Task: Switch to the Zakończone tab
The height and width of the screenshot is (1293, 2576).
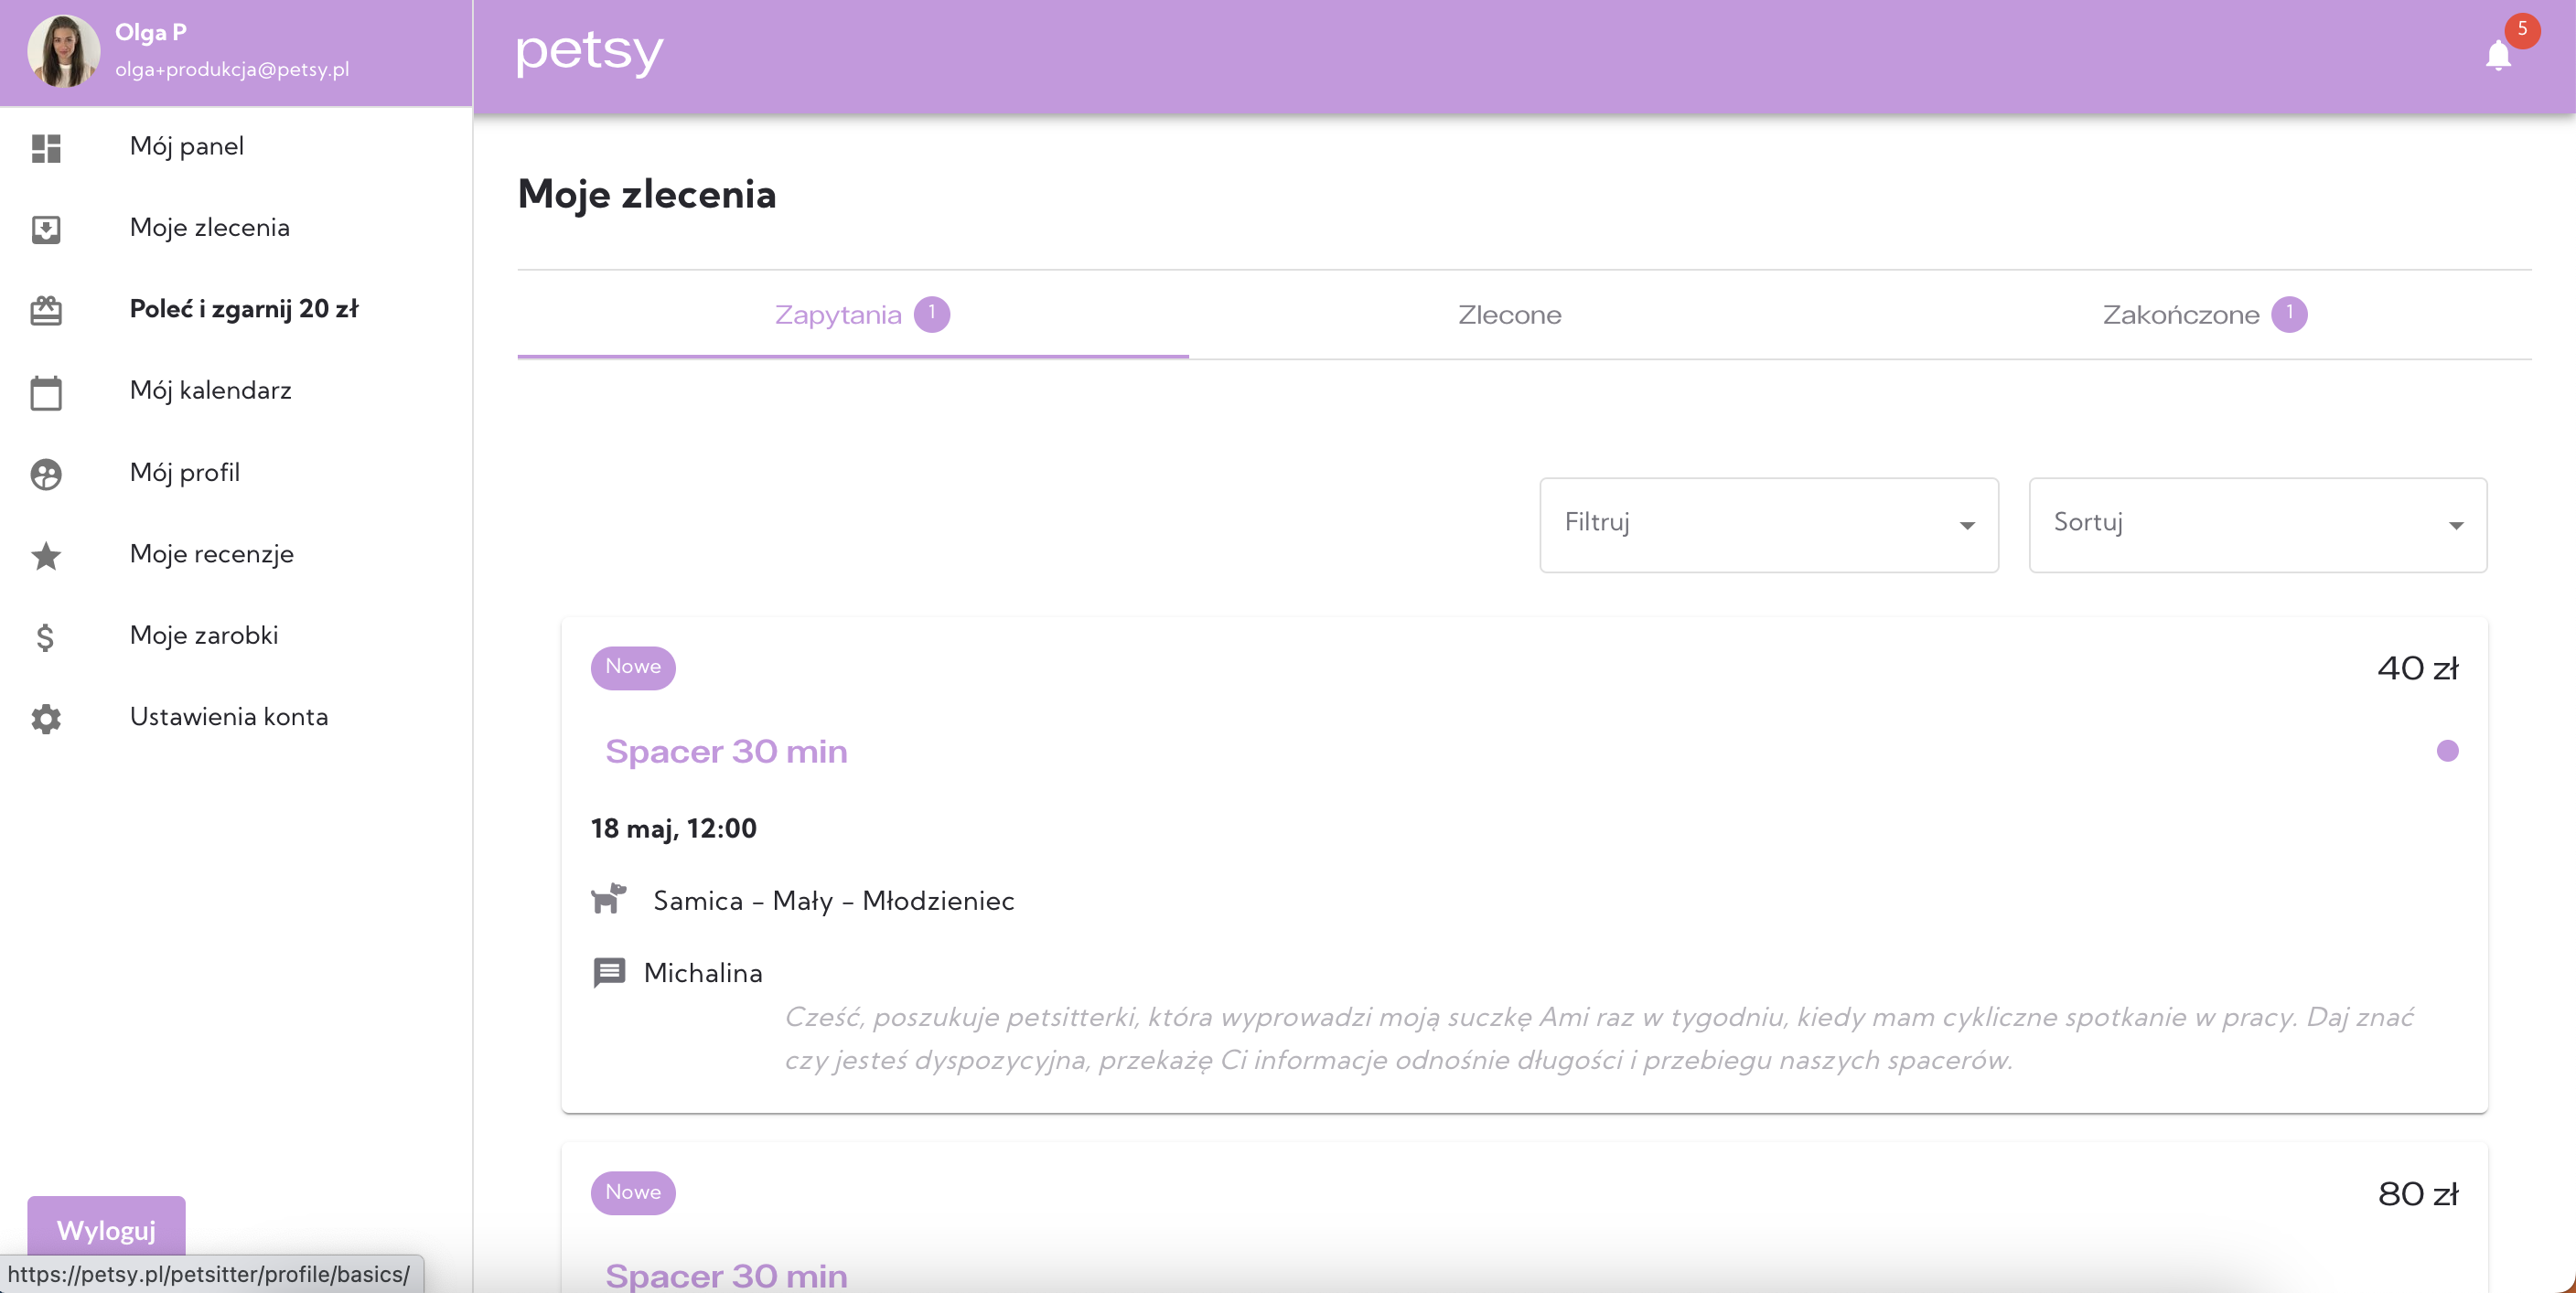Action: 2196,314
